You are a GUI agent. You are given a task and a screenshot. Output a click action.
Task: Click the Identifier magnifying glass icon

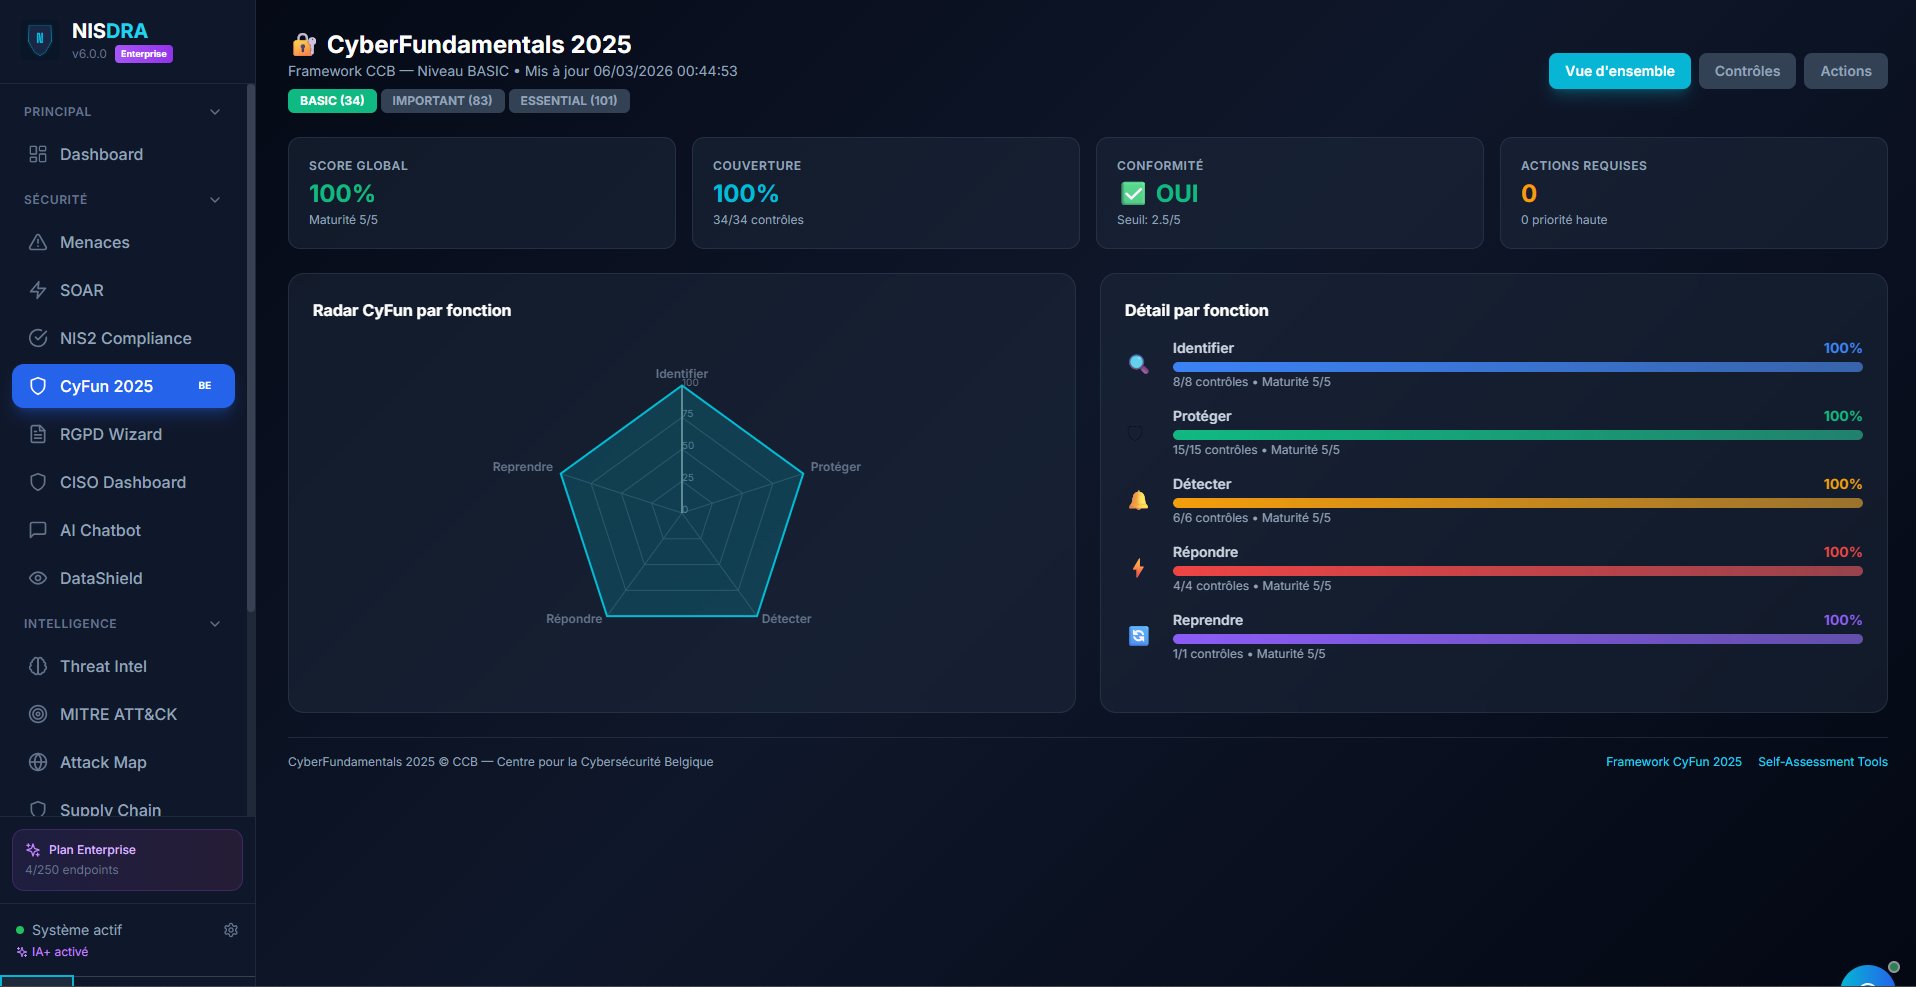tap(1138, 364)
